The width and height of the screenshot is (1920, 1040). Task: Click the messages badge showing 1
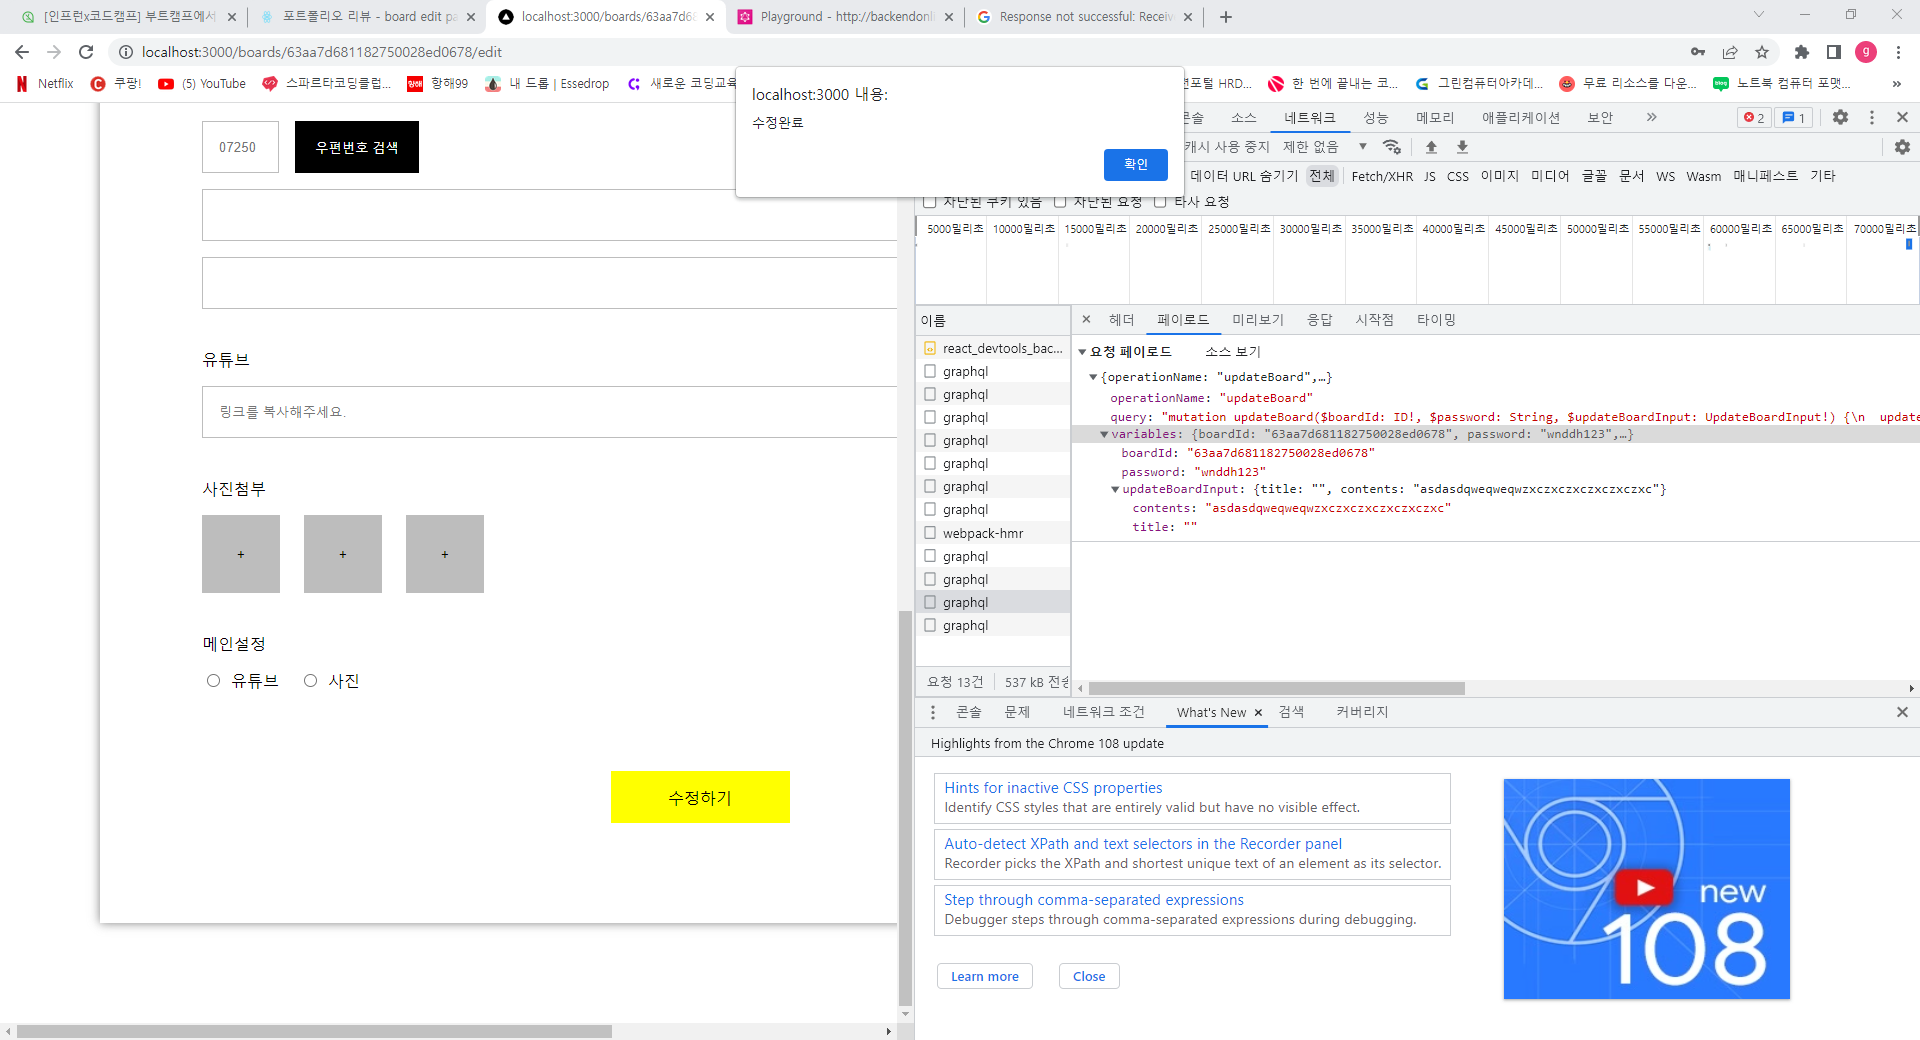[x=1794, y=117]
